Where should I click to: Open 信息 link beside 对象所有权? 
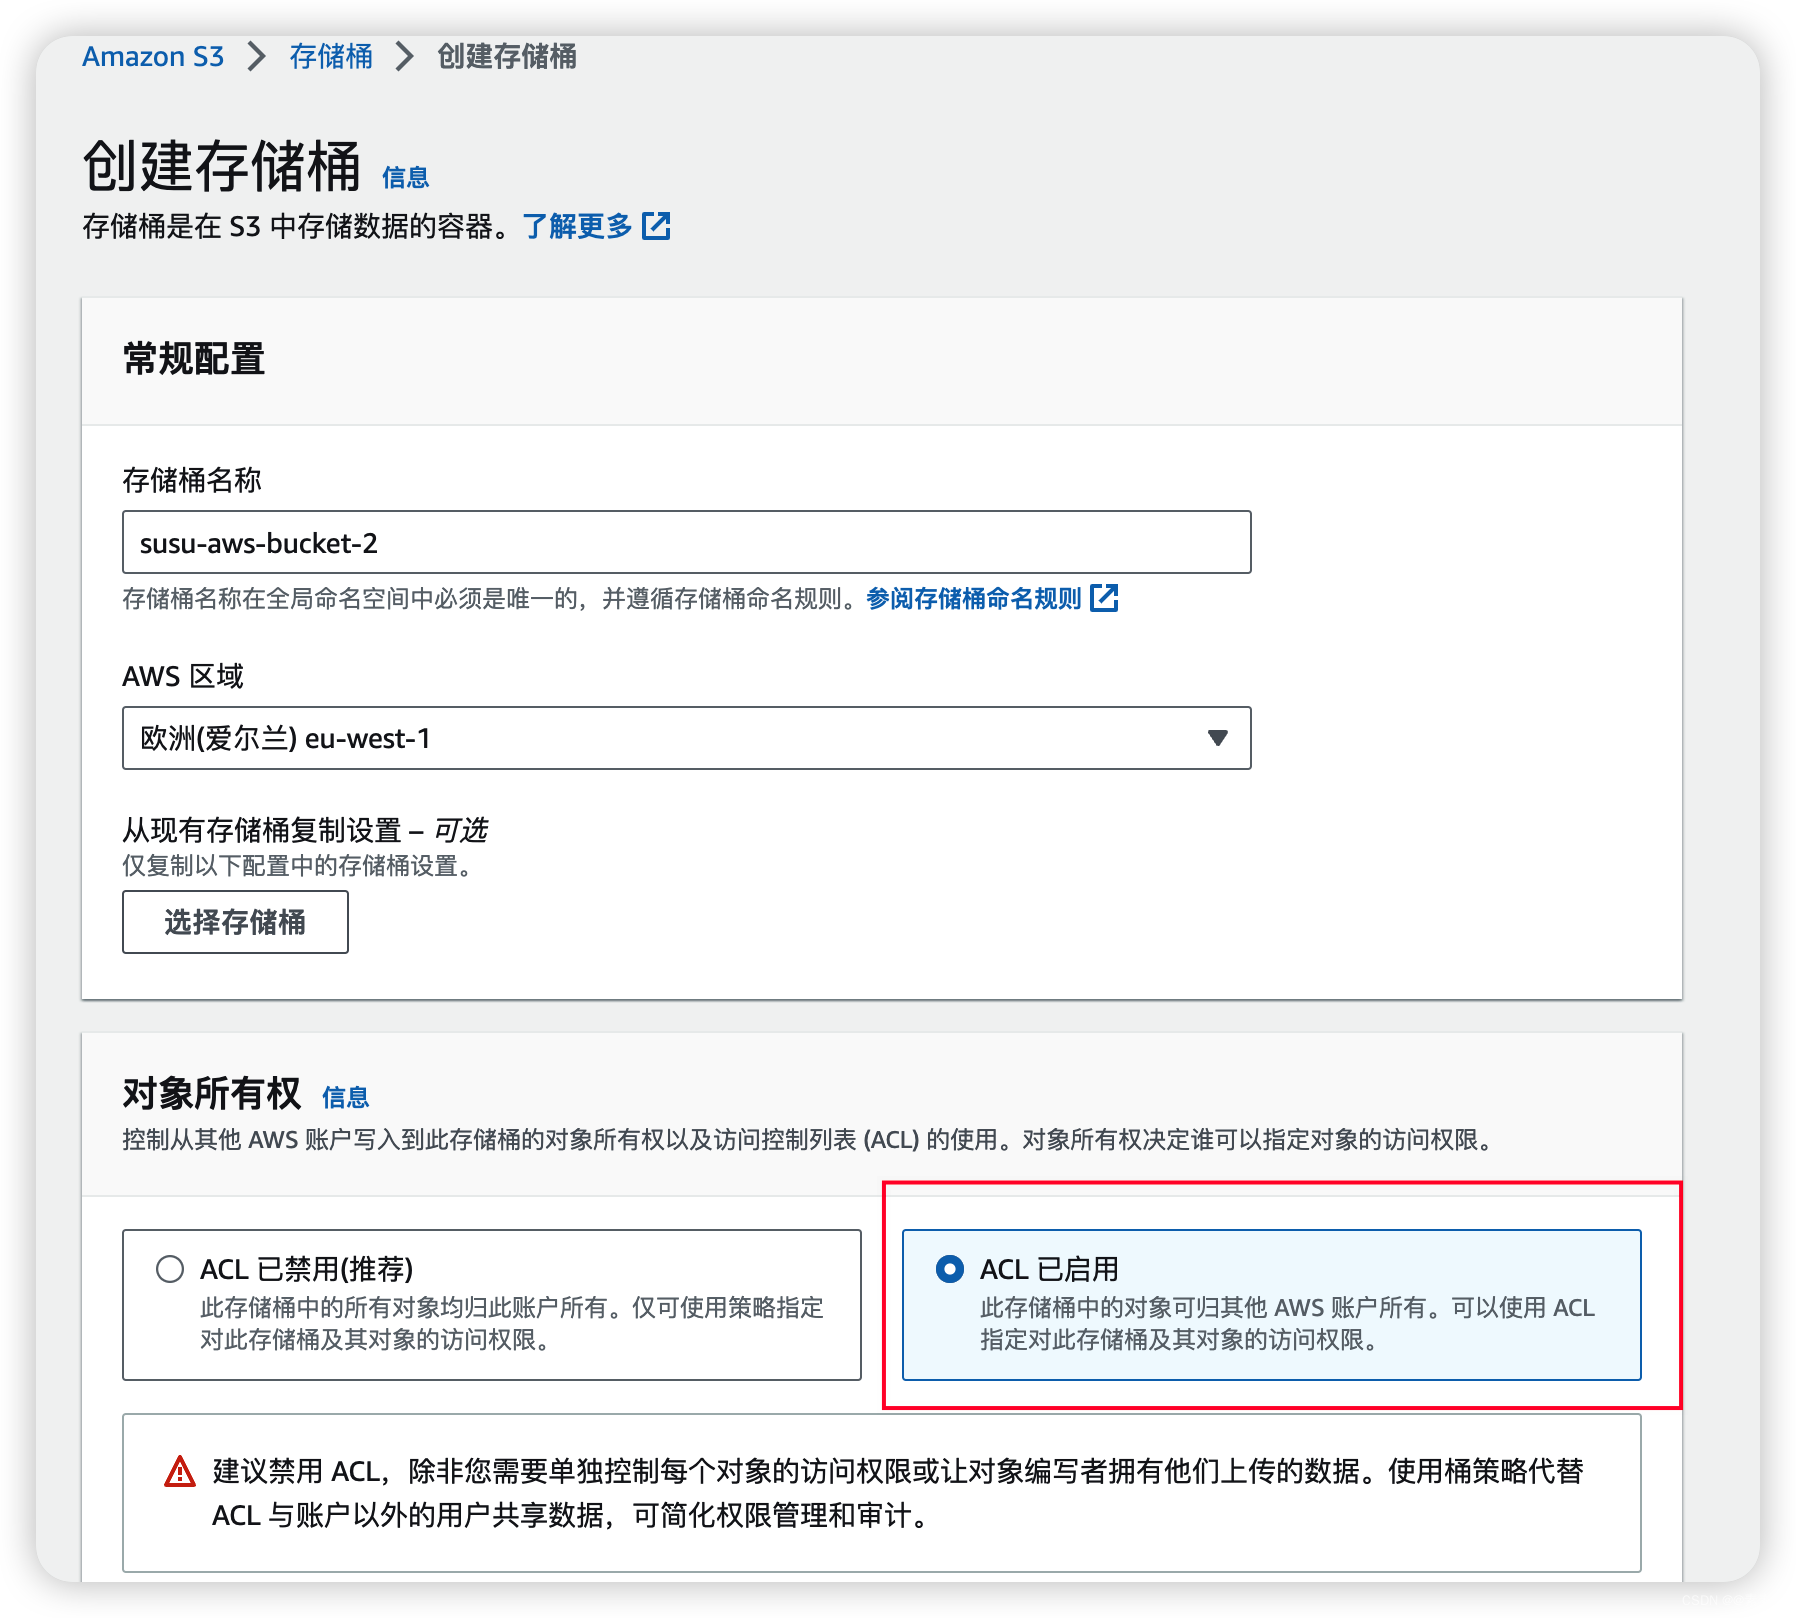coord(346,1098)
